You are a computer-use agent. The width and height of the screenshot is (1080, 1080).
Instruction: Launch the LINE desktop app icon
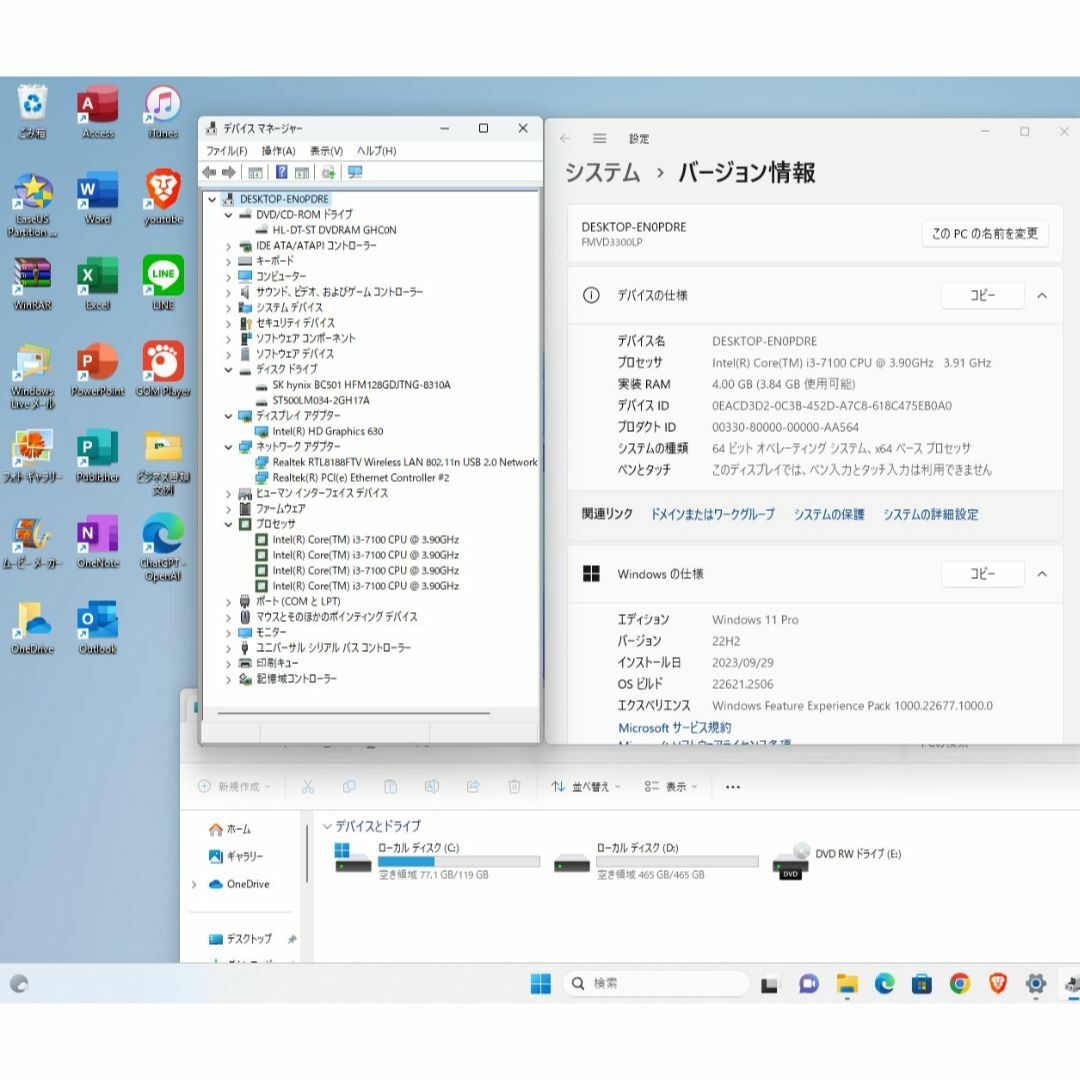tap(163, 284)
